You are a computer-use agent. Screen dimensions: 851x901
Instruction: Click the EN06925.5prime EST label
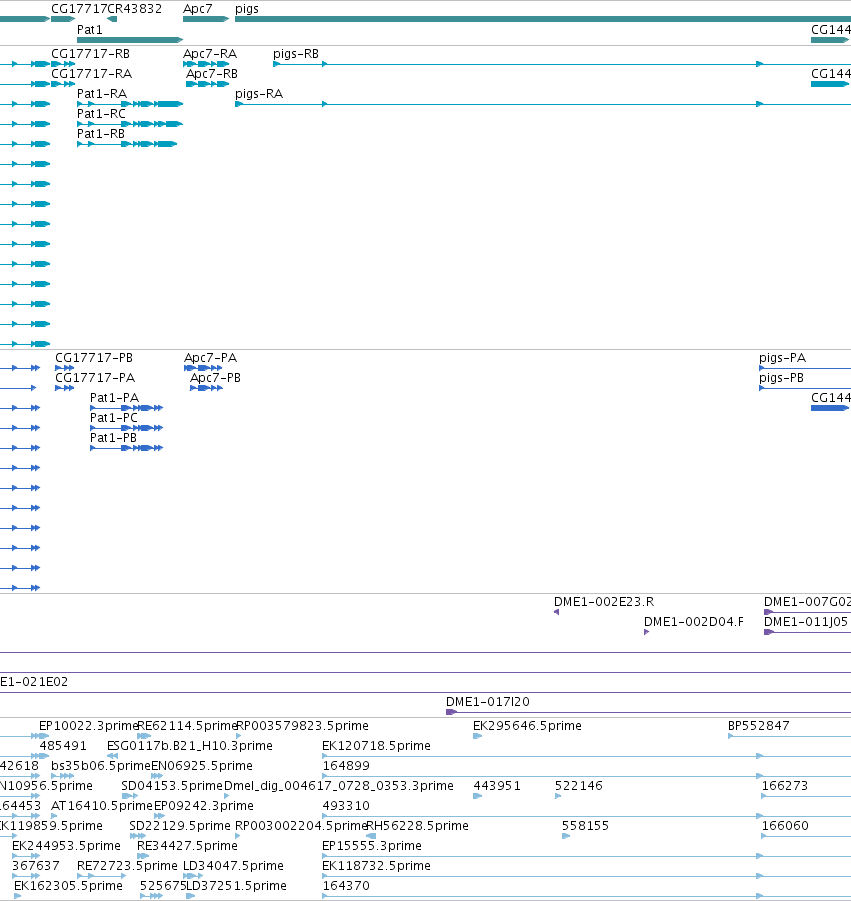click(202, 766)
